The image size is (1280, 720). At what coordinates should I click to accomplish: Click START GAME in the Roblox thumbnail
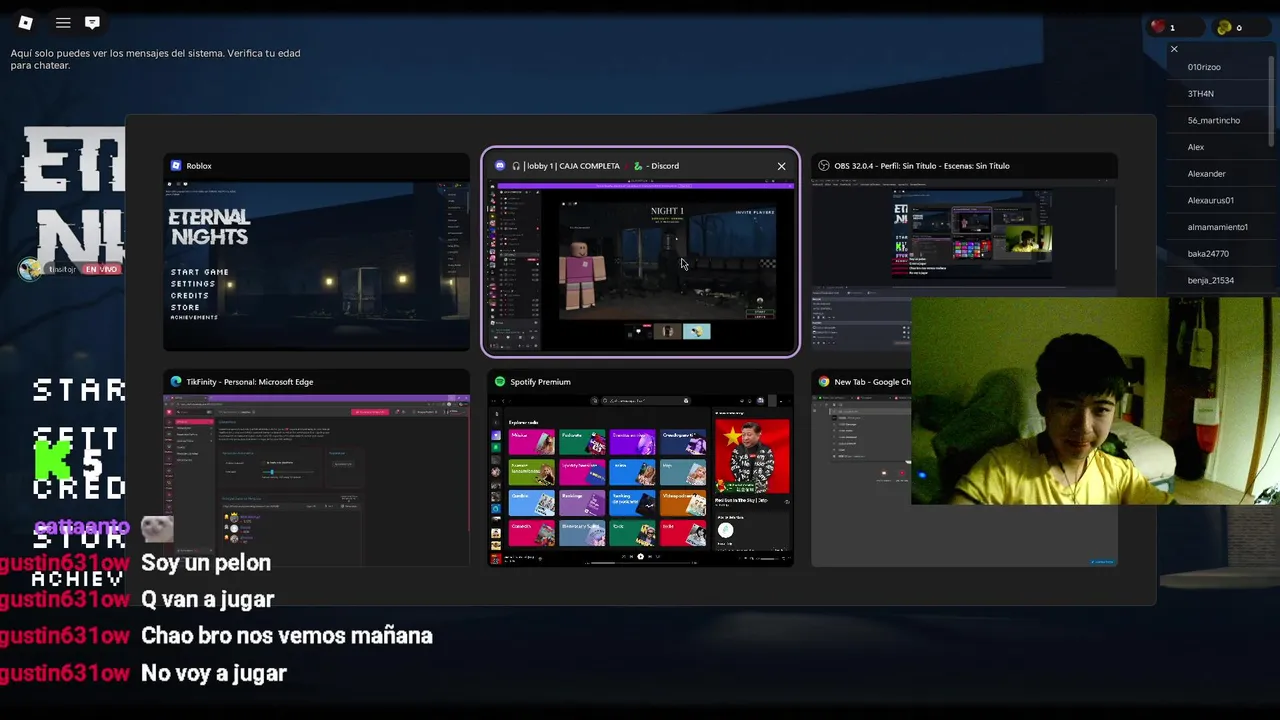pyautogui.click(x=200, y=272)
